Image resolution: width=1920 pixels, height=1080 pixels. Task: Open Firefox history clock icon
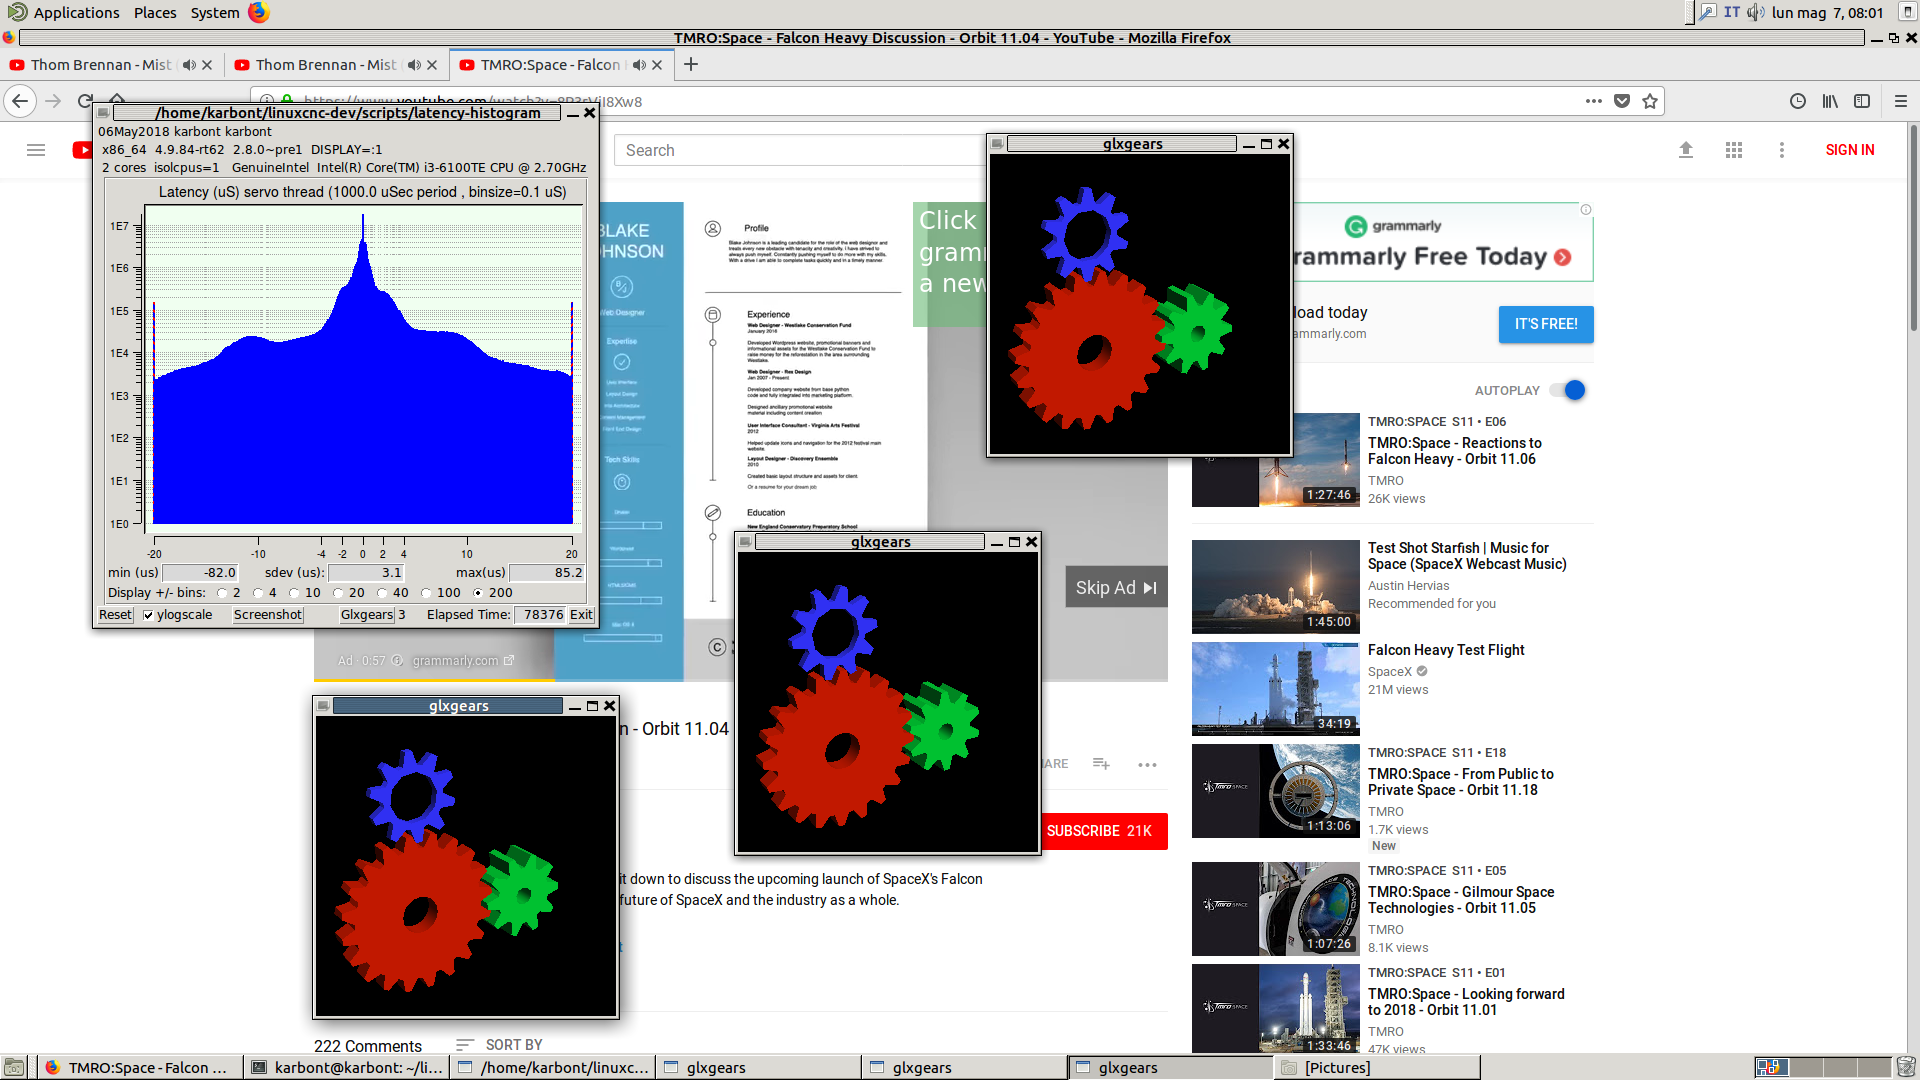(x=1798, y=101)
